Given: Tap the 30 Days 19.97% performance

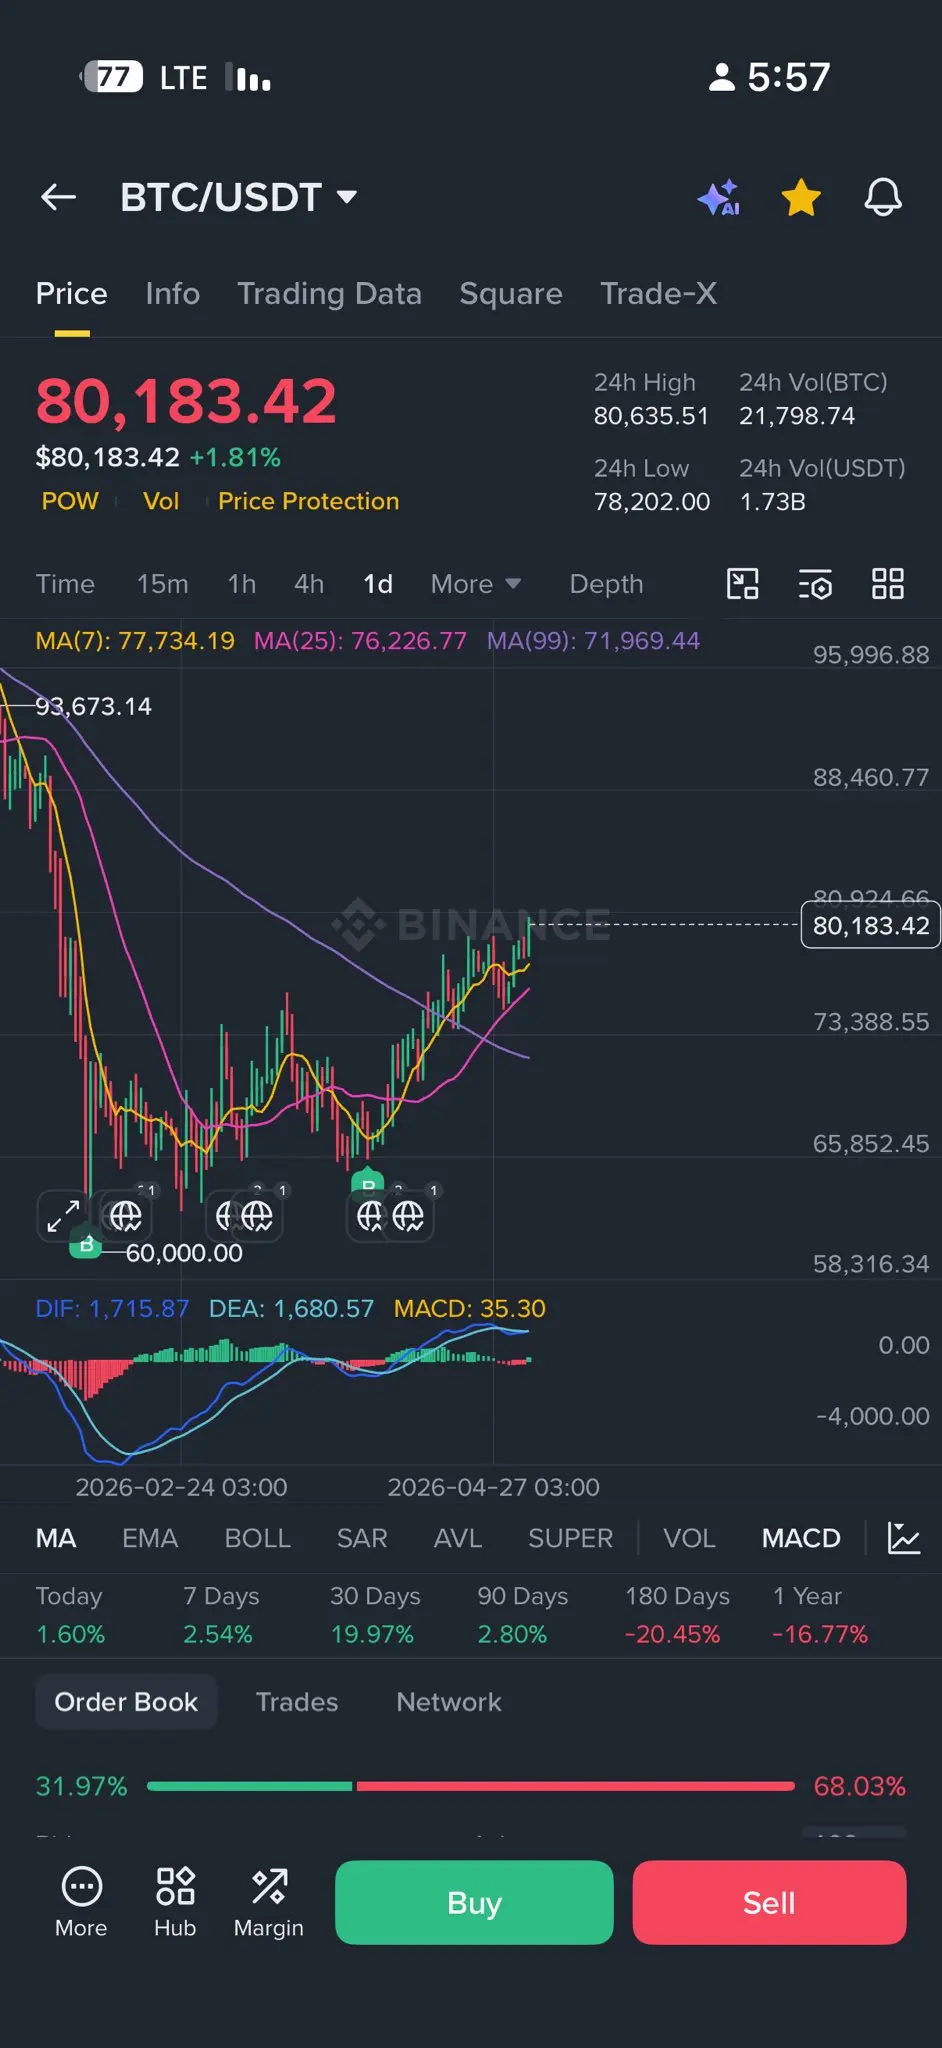Looking at the screenshot, I should point(375,1615).
